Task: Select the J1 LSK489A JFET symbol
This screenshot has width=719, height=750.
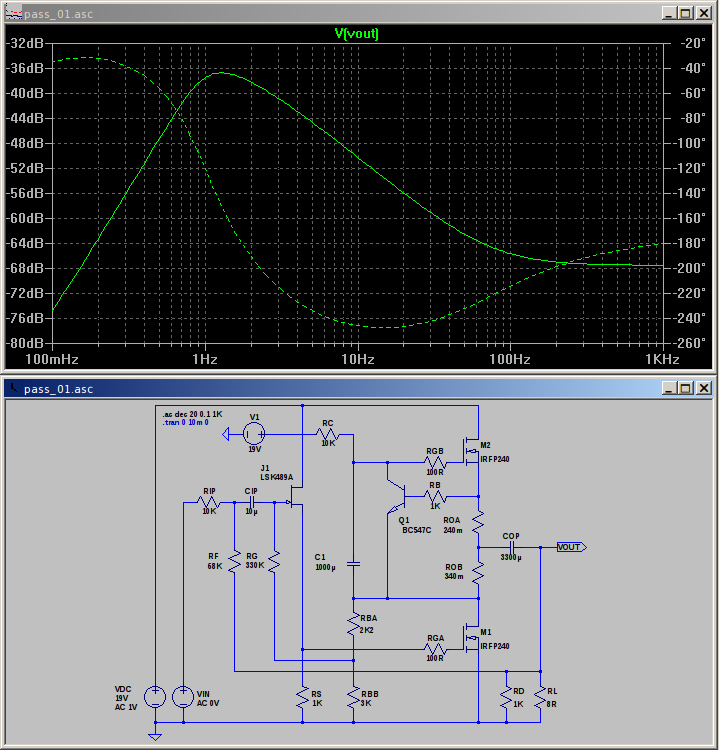Action: 296,496
